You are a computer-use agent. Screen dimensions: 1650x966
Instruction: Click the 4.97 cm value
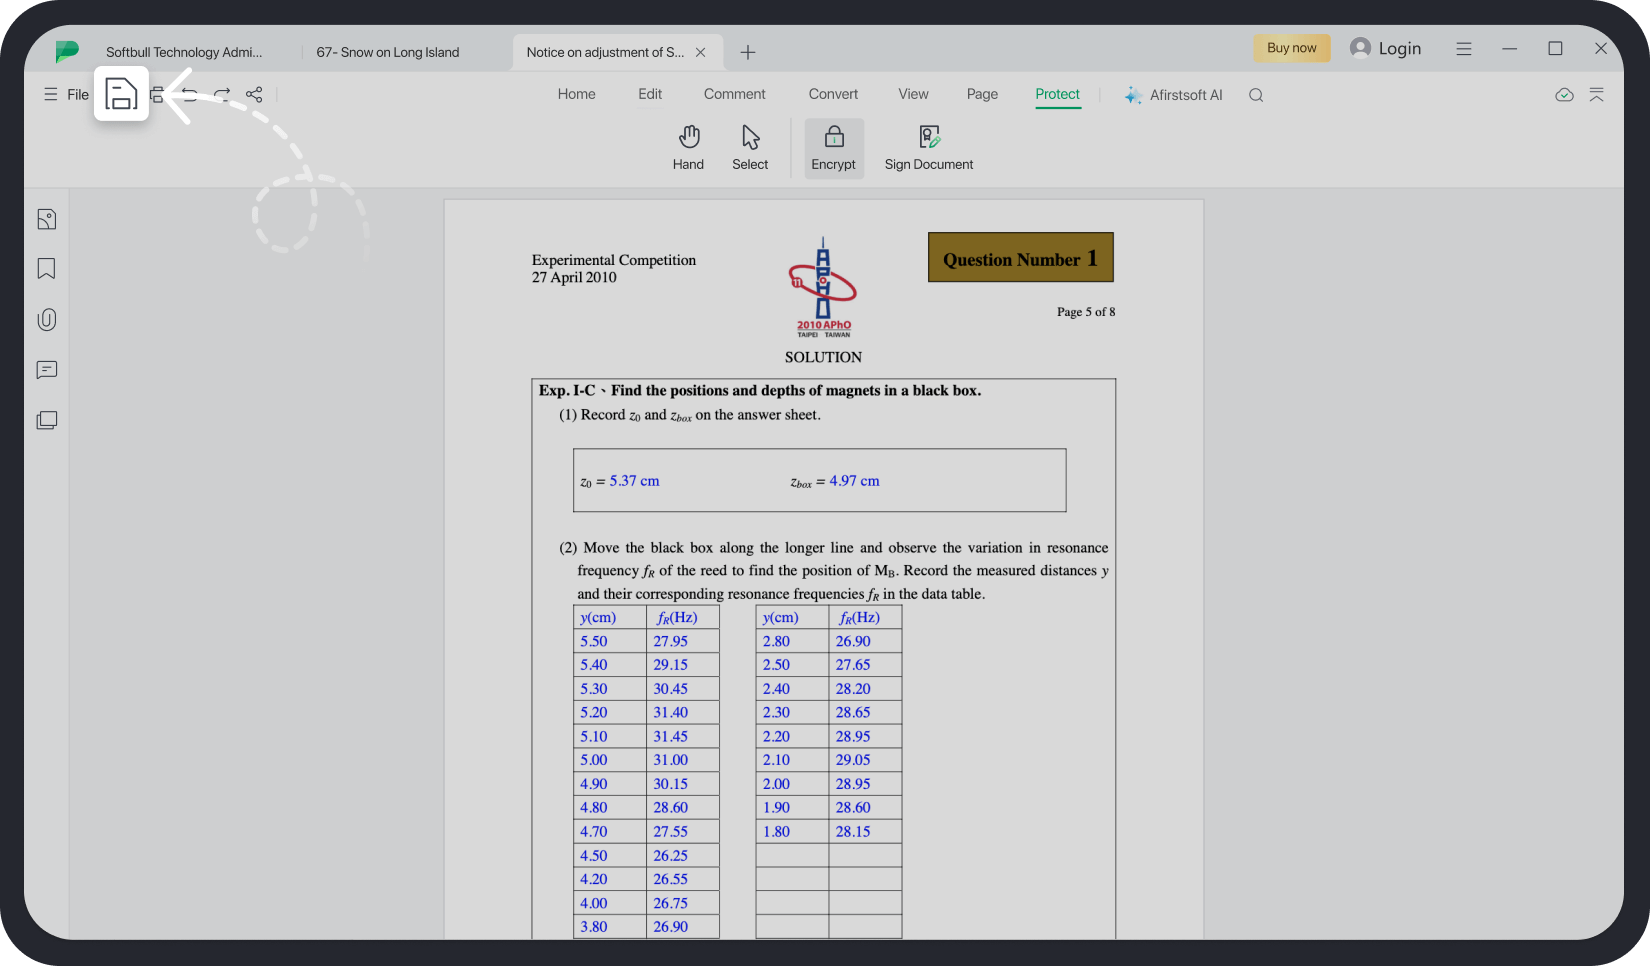855,481
